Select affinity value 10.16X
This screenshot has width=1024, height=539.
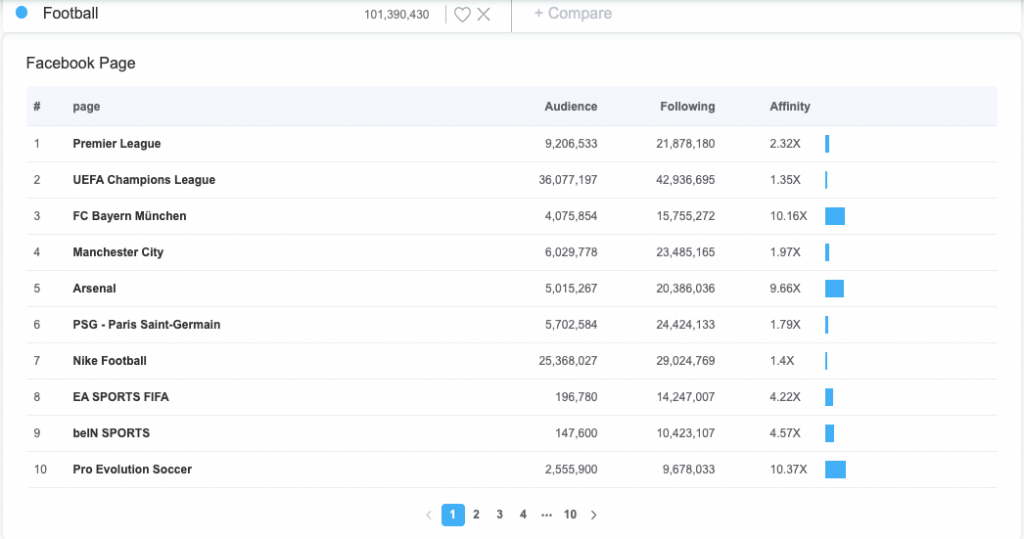(x=788, y=216)
